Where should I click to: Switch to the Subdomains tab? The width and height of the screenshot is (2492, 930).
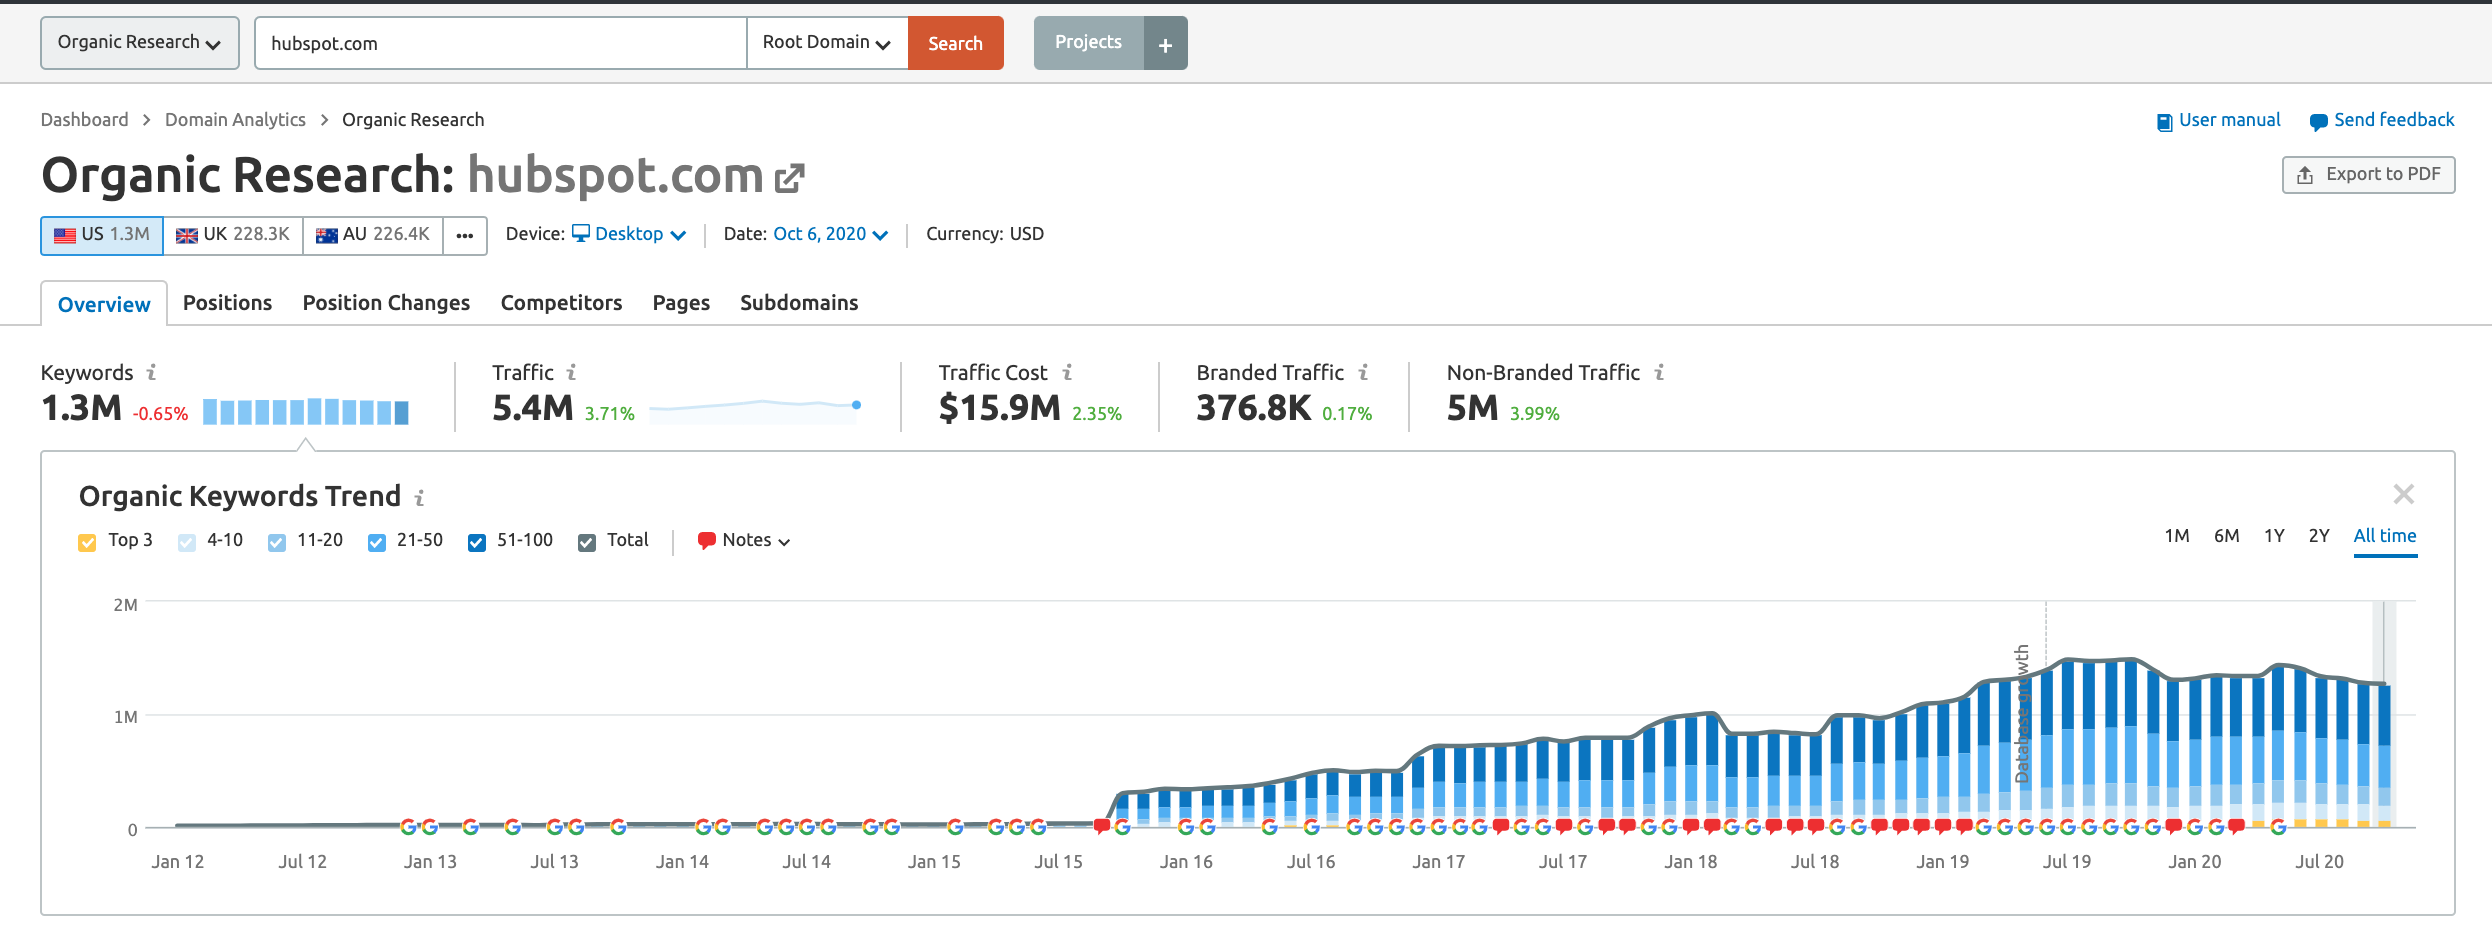[x=799, y=303]
